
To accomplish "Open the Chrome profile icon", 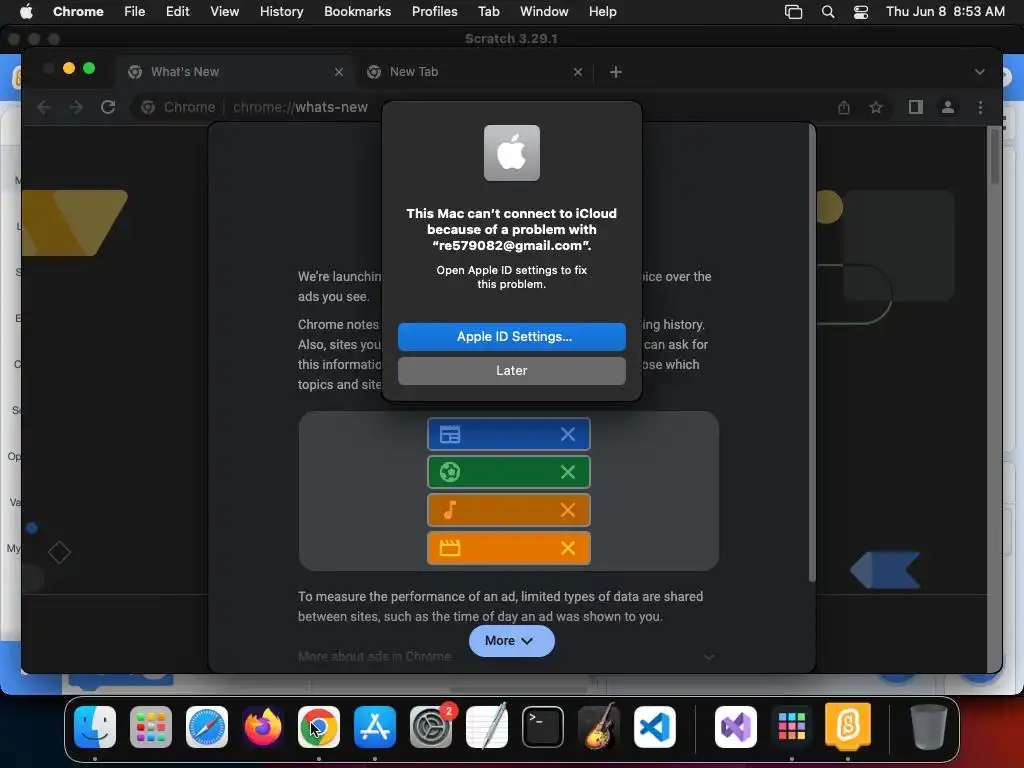I will (948, 107).
